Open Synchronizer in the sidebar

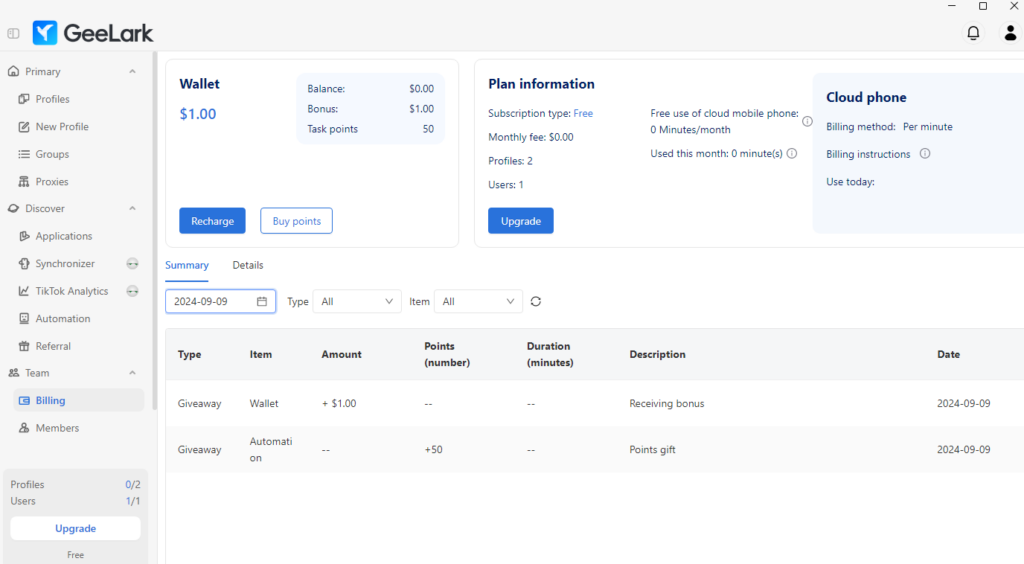[65, 264]
